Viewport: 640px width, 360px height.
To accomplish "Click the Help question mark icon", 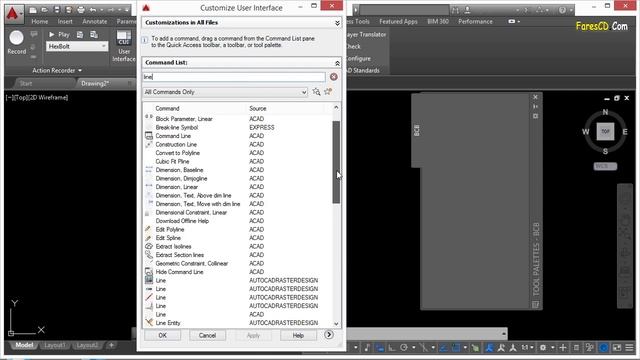I will coord(562,10).
